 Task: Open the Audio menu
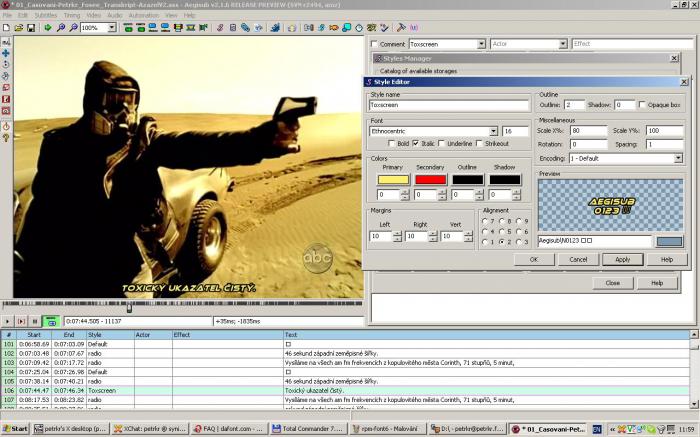pos(115,15)
